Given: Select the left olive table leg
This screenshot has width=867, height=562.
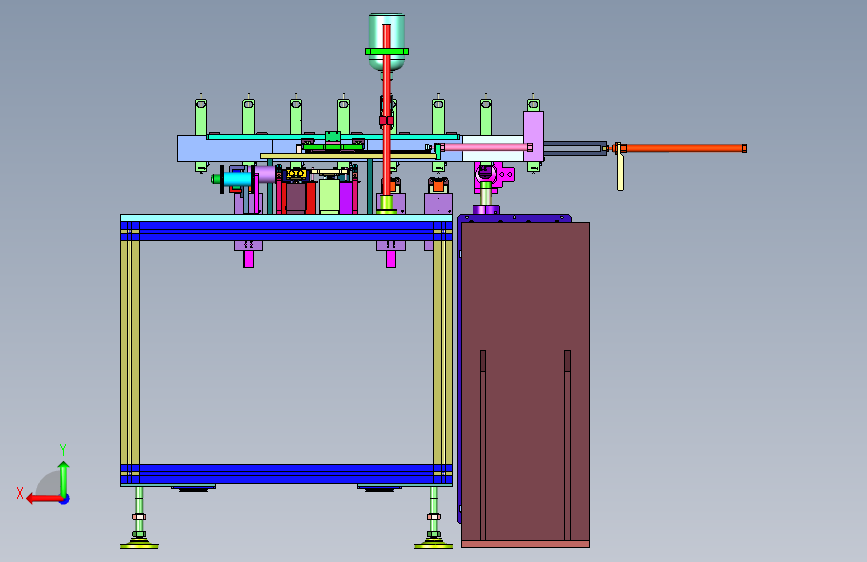Looking at the screenshot, I should pos(130,352).
